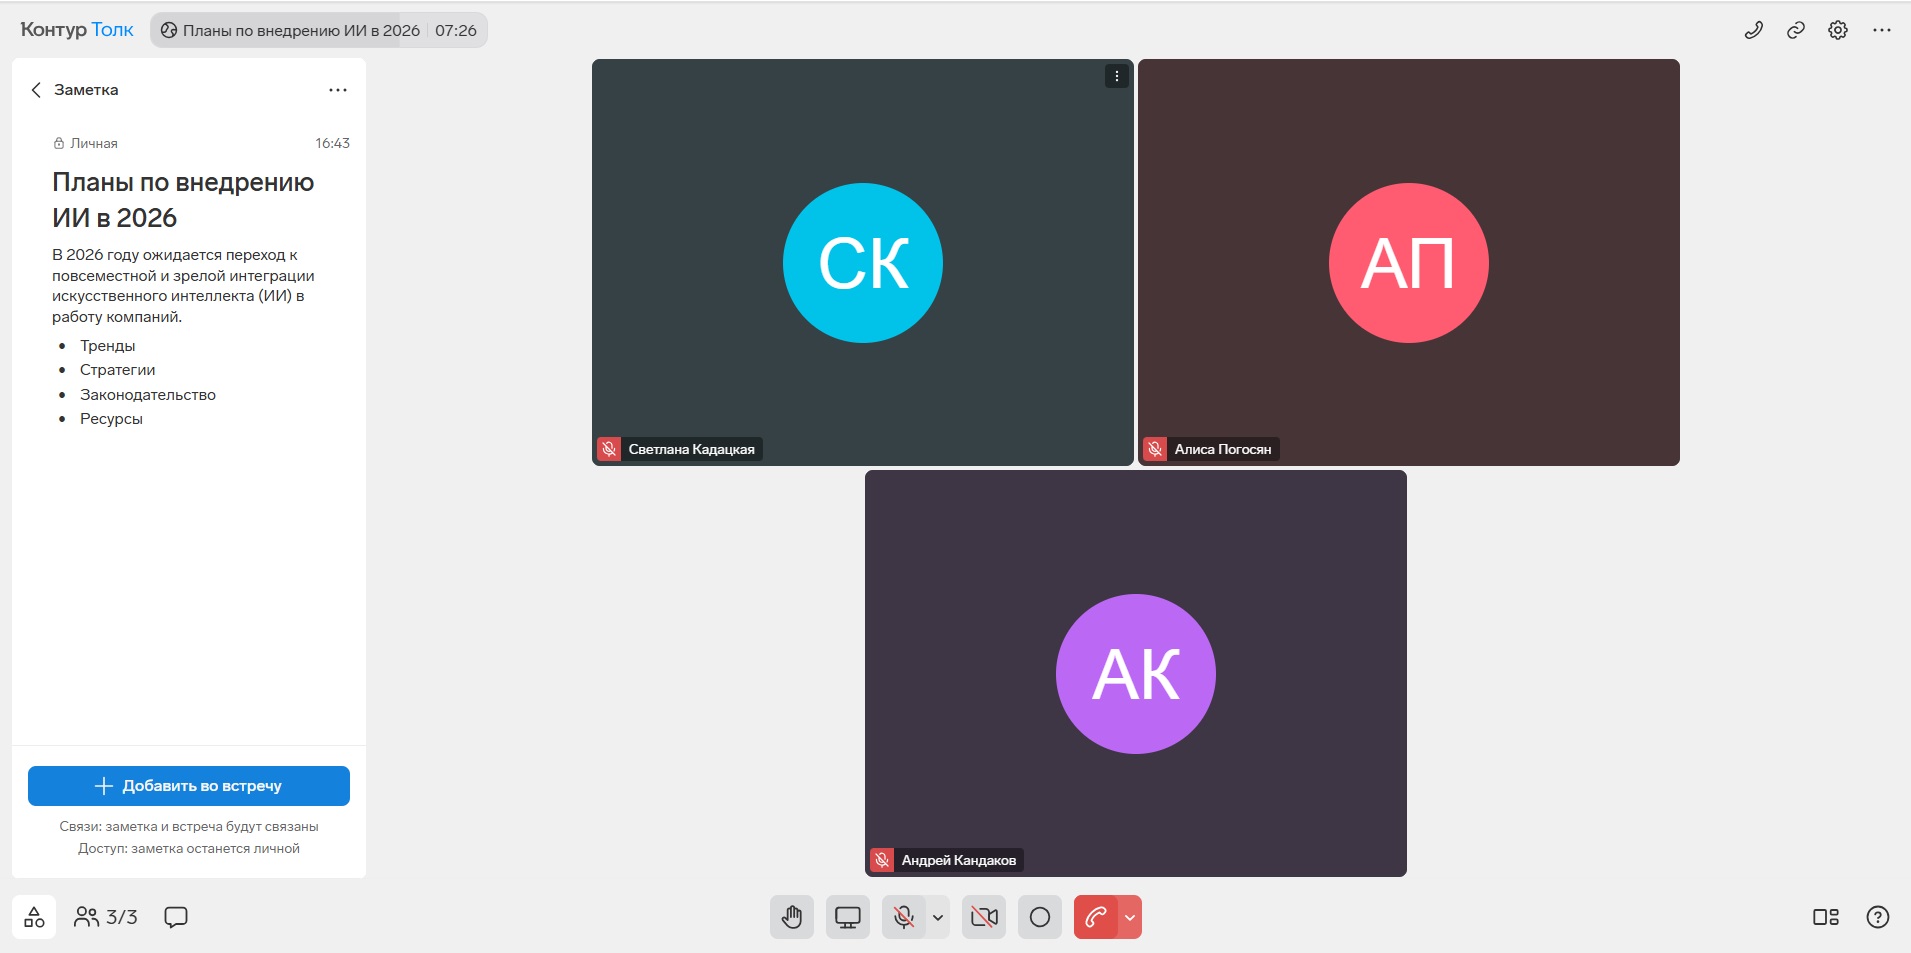Open Светлана Кадацкая's tile options menu

pyautogui.click(x=1117, y=76)
